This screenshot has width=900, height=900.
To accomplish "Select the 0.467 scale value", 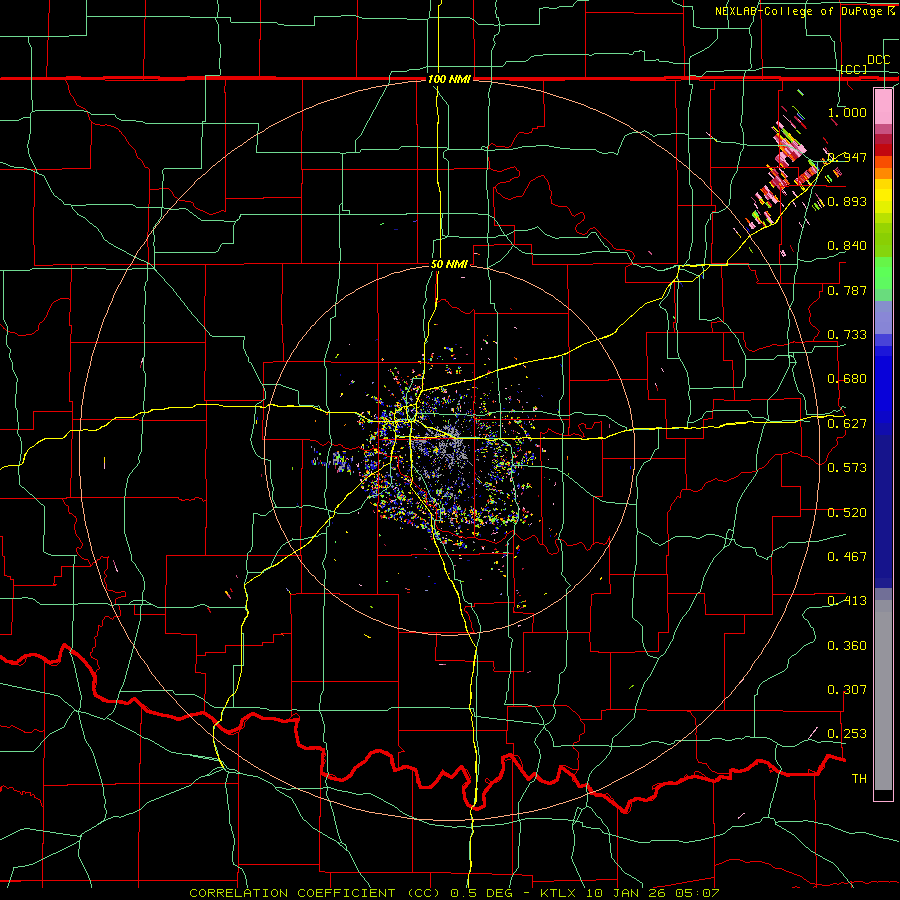I will tap(847, 556).
